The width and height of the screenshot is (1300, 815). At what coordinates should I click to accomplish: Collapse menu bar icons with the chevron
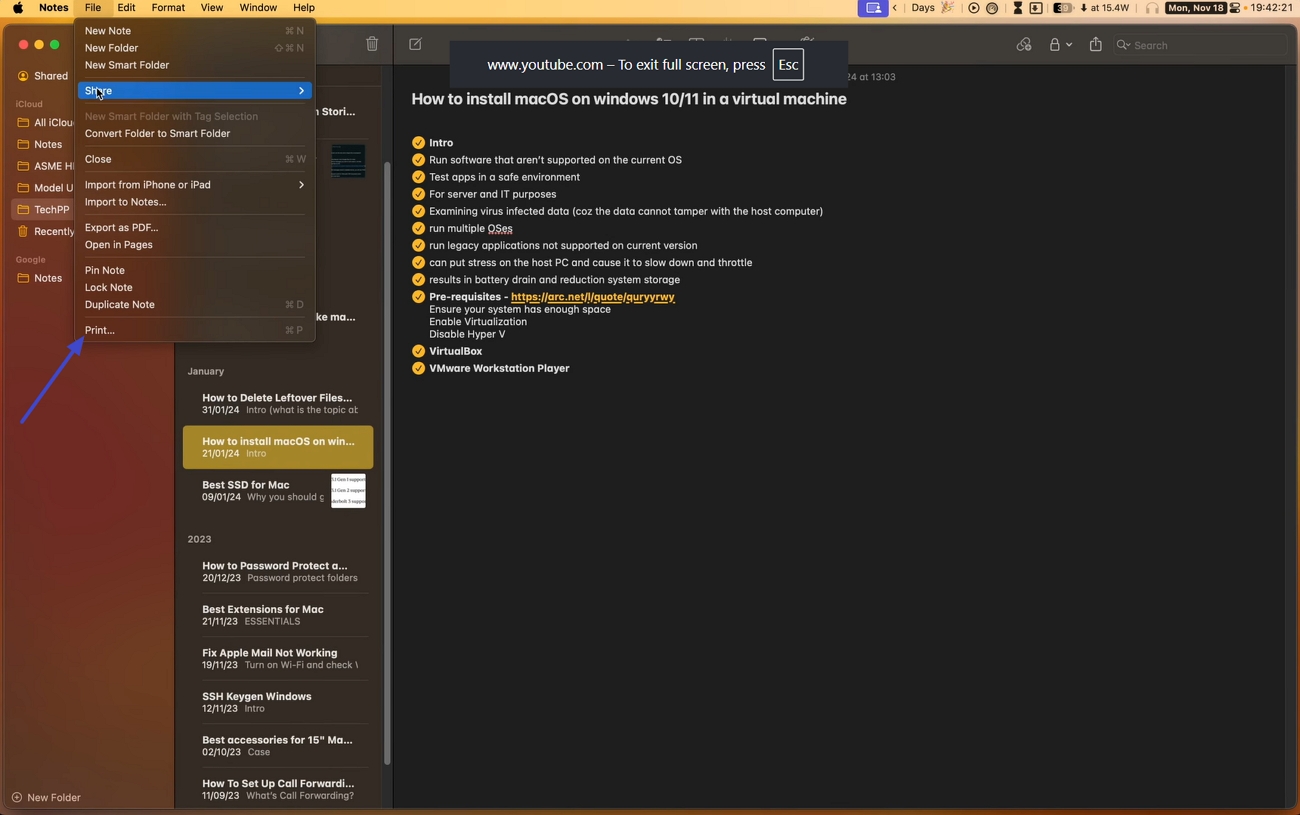pyautogui.click(x=896, y=8)
